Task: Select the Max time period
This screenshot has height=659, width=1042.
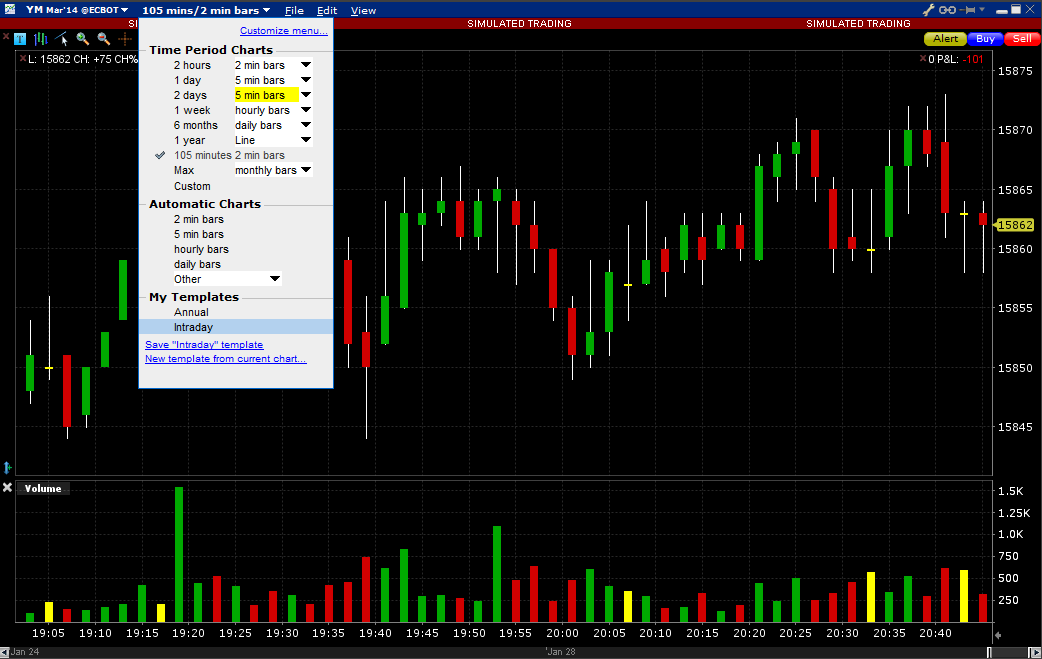Action: click(x=184, y=170)
